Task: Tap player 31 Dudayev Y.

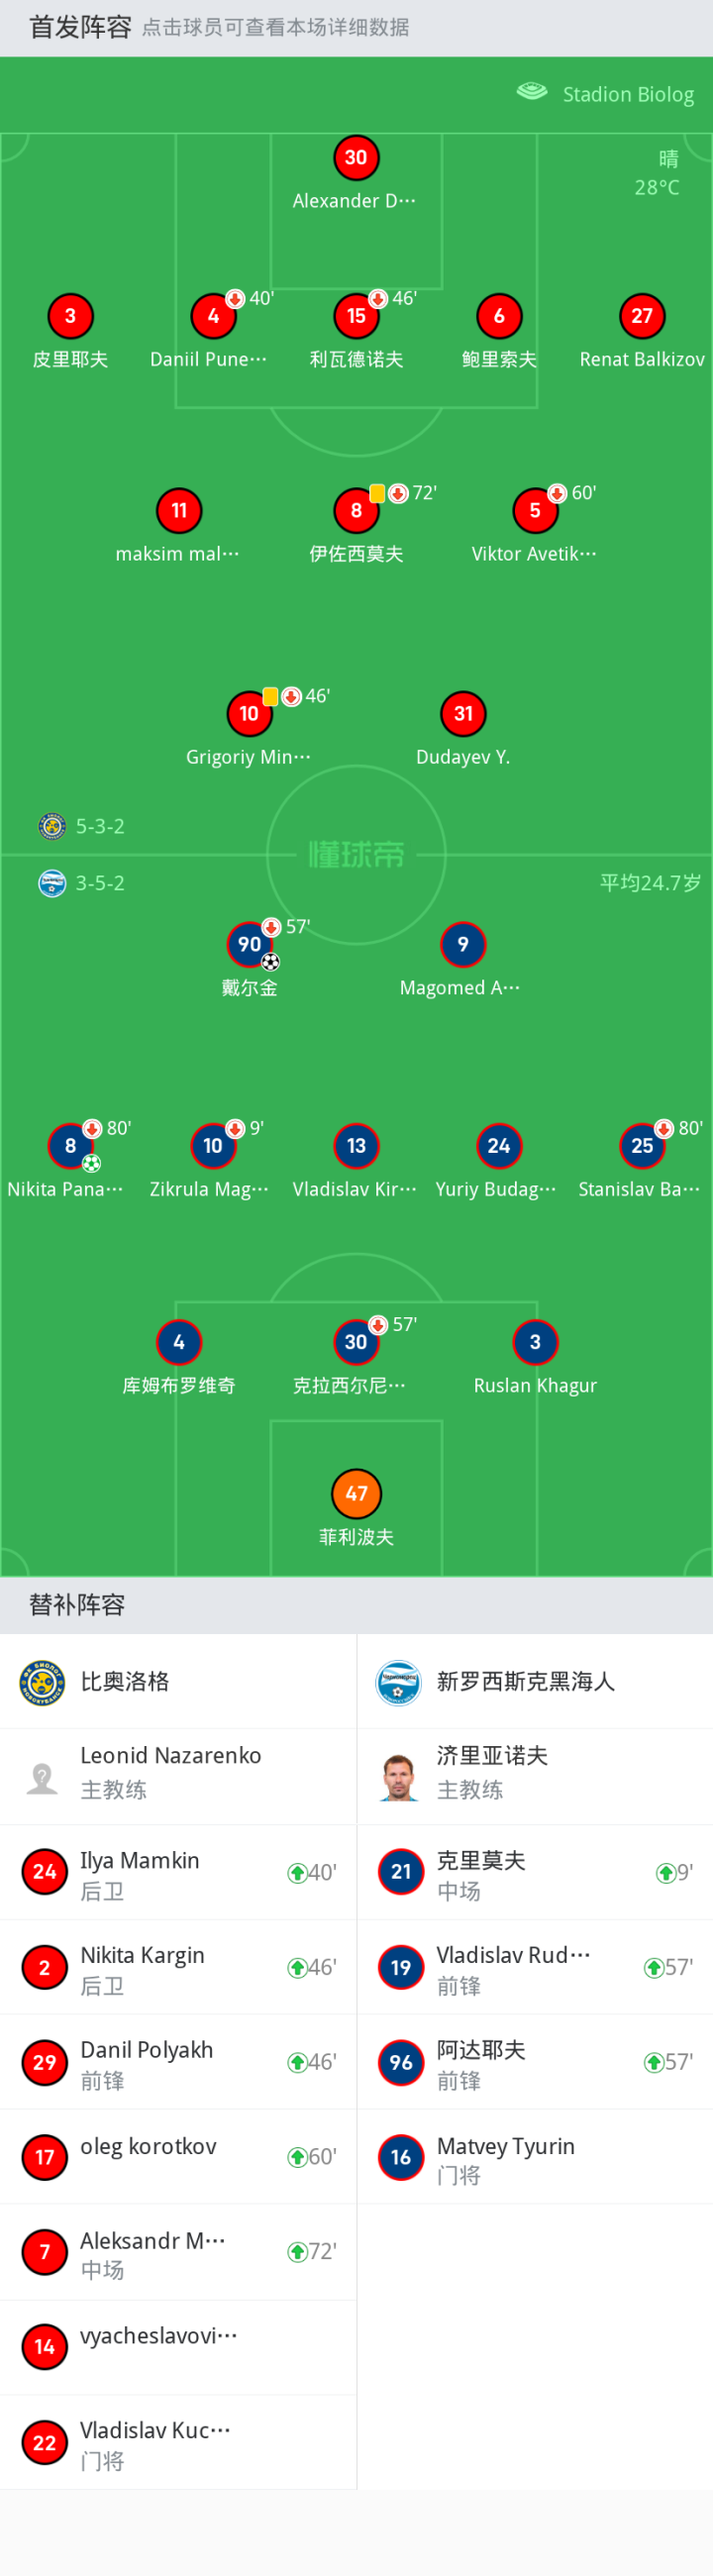Action: tap(463, 713)
